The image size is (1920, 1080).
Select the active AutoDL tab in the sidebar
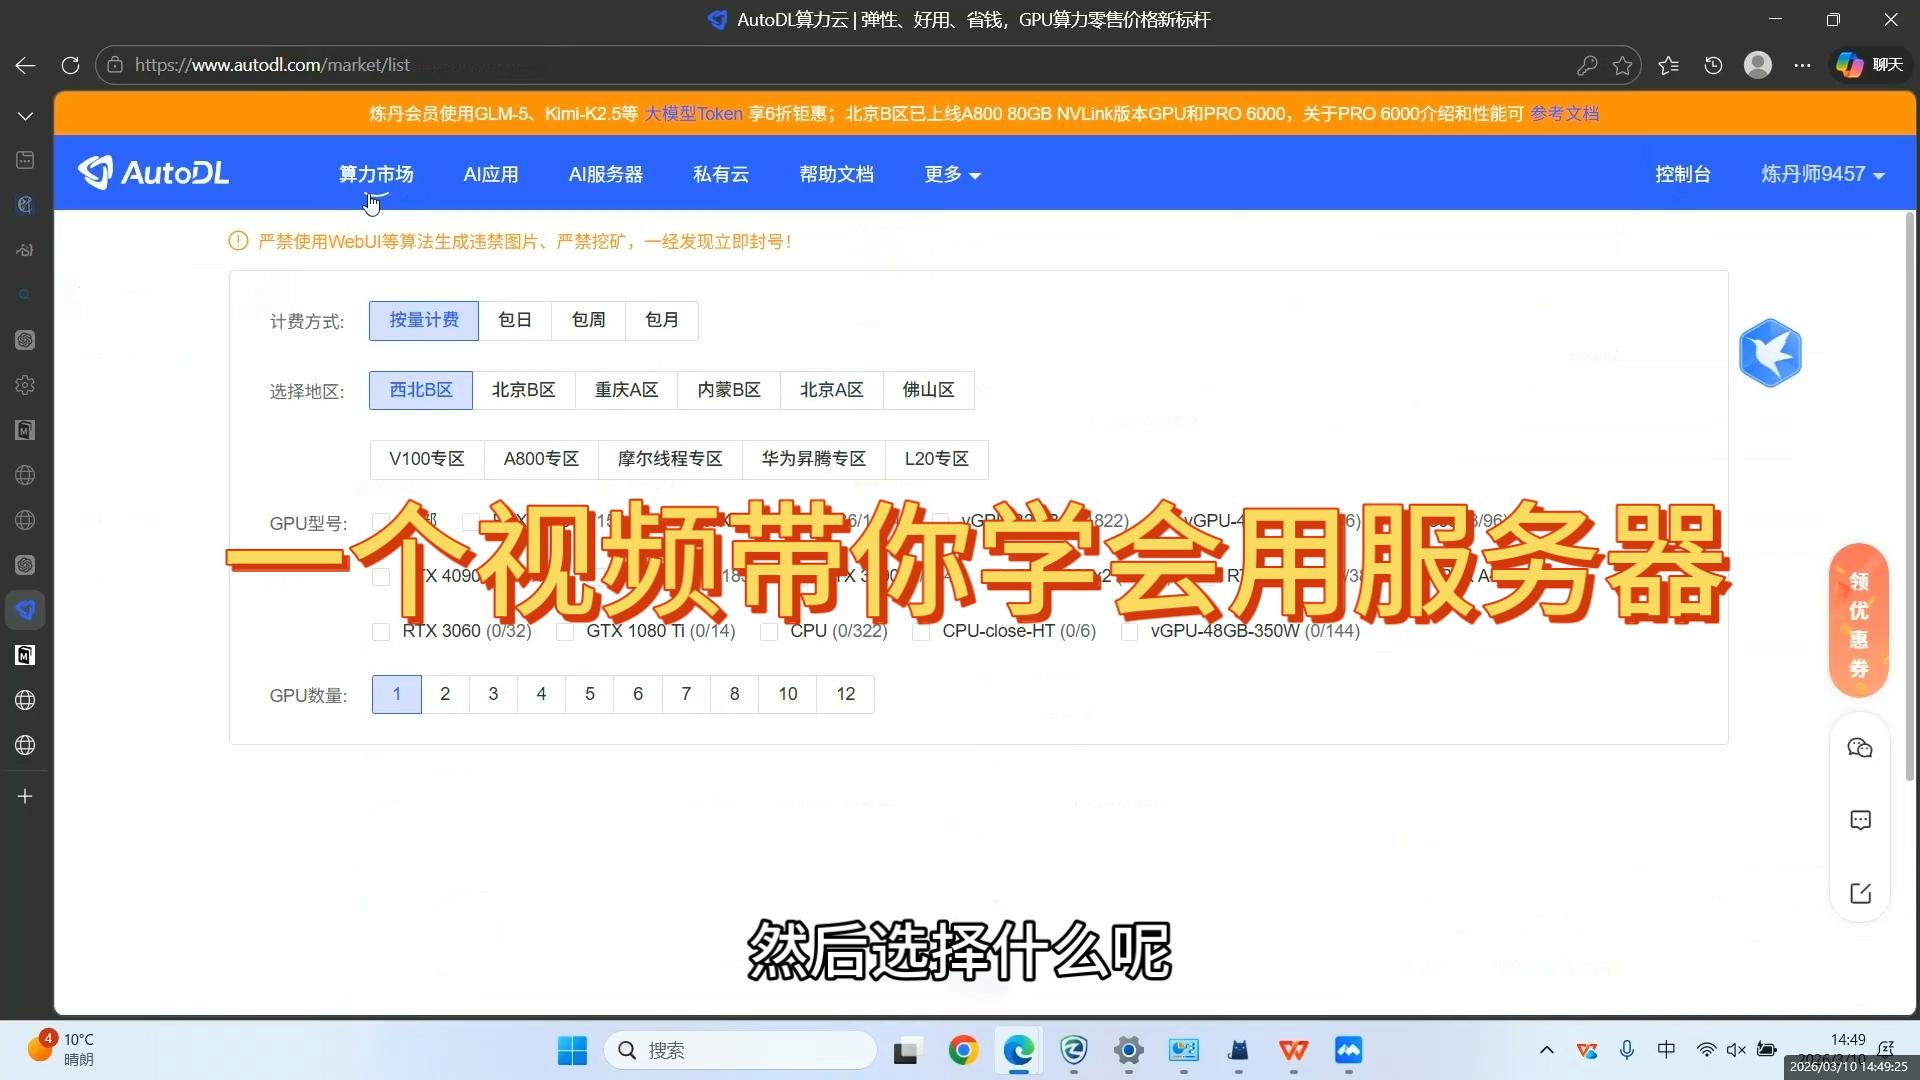(25, 610)
